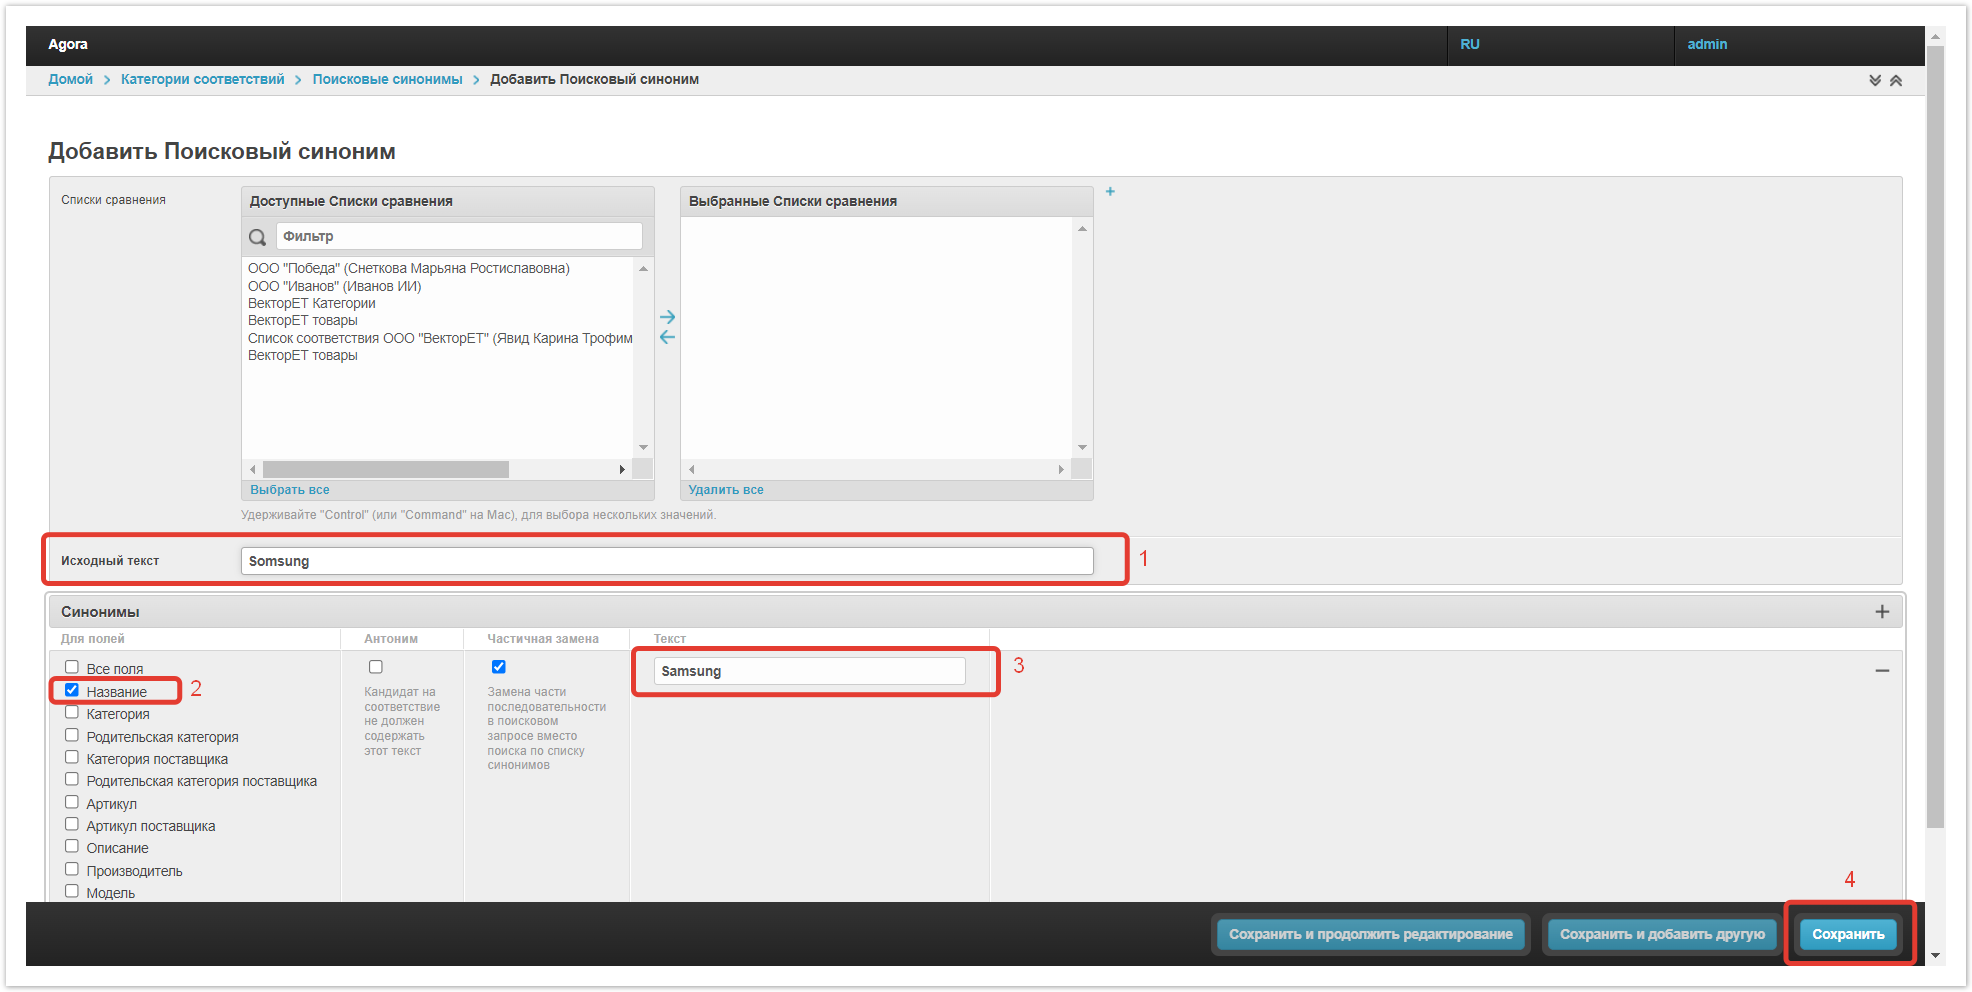Open the RU language menu
1972x992 pixels.
click(1469, 45)
